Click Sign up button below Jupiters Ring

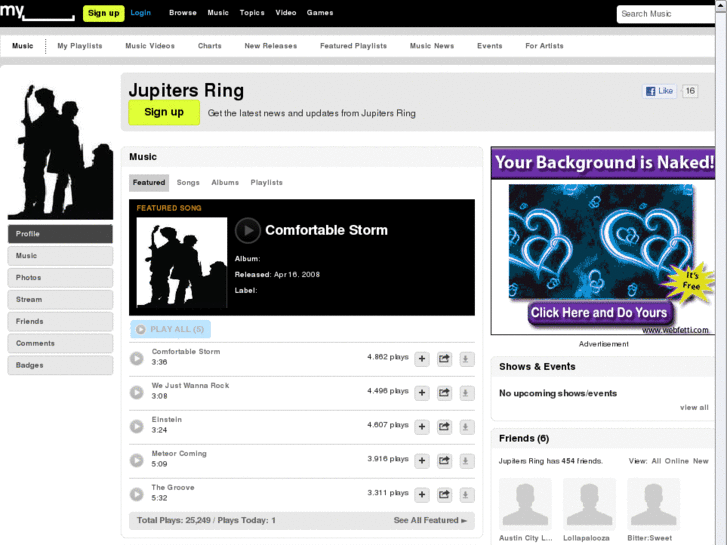click(x=164, y=112)
